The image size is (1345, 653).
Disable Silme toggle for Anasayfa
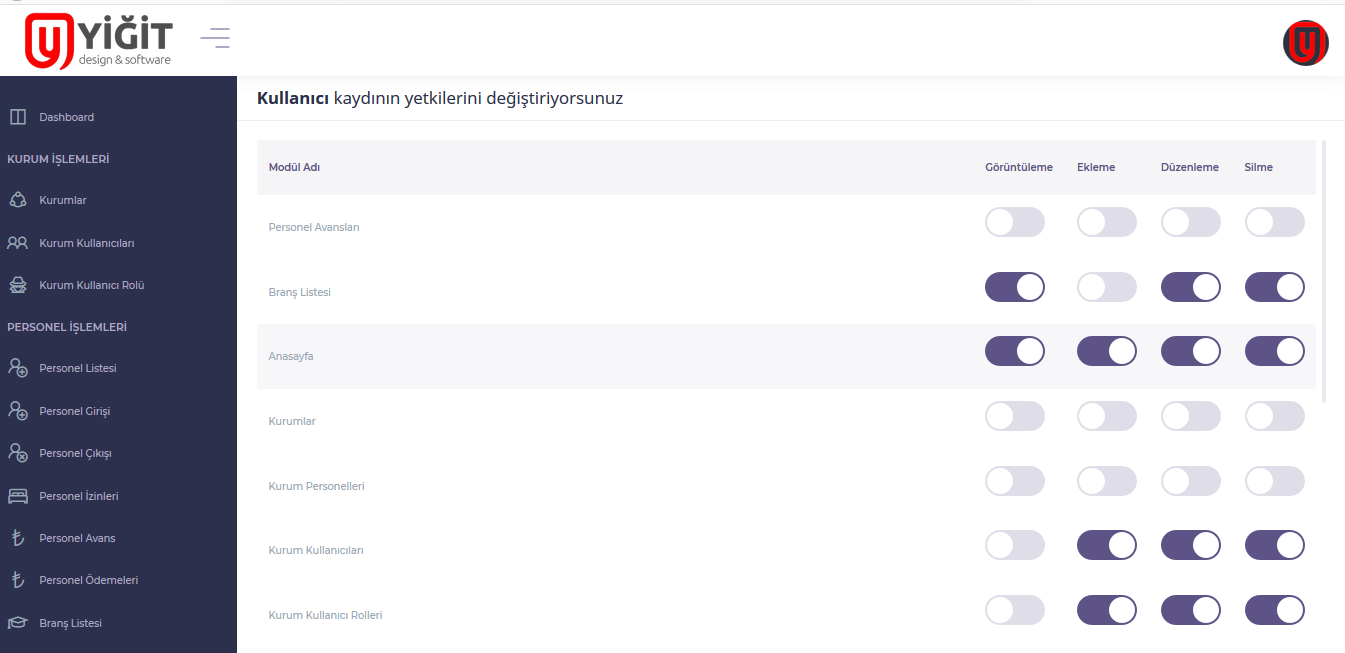(1275, 351)
